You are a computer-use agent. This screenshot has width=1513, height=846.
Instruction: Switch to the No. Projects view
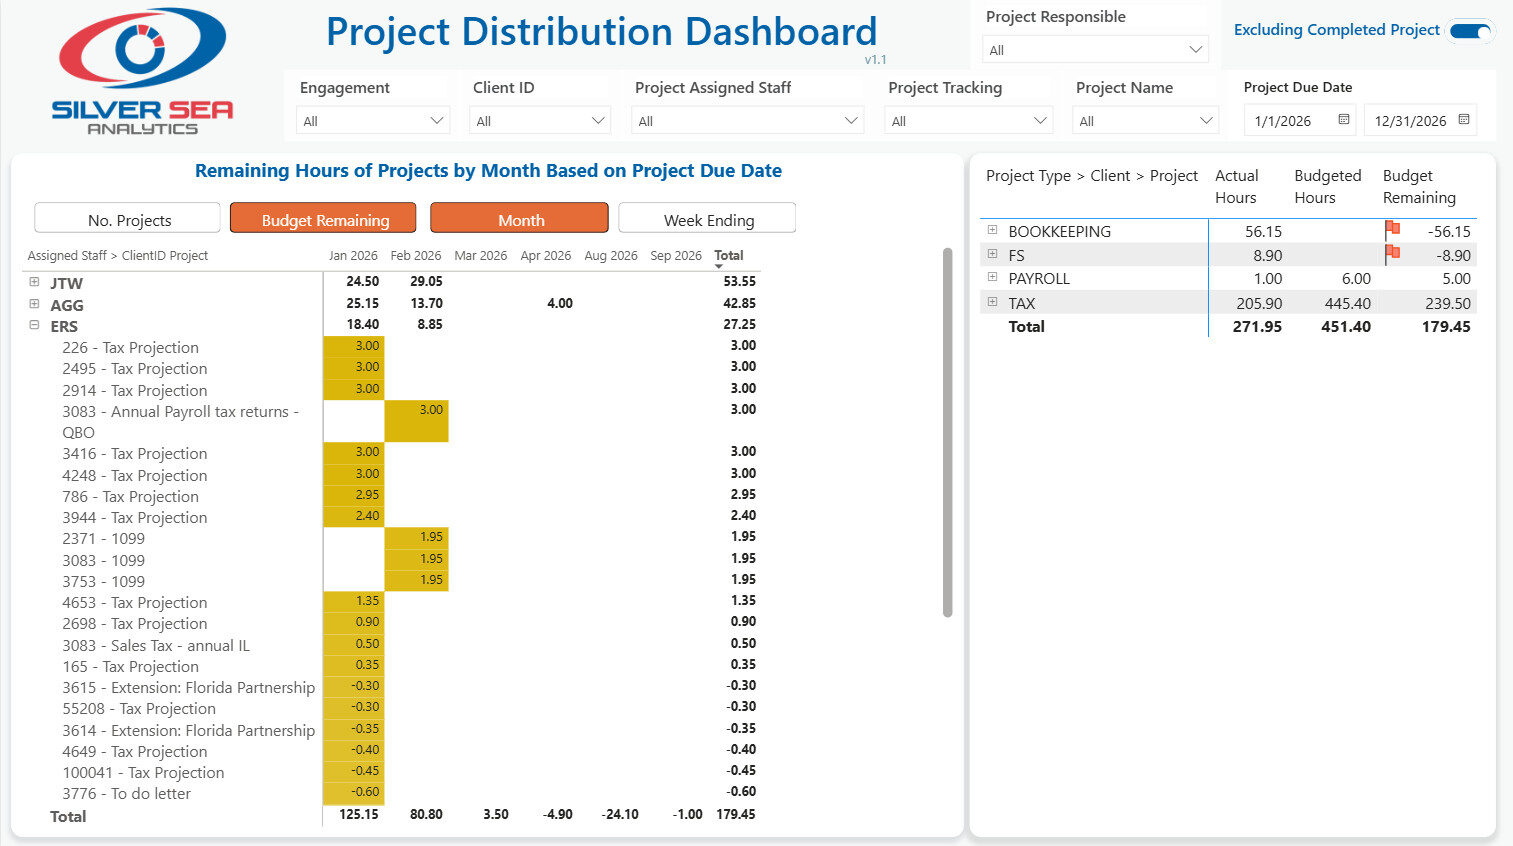128,219
